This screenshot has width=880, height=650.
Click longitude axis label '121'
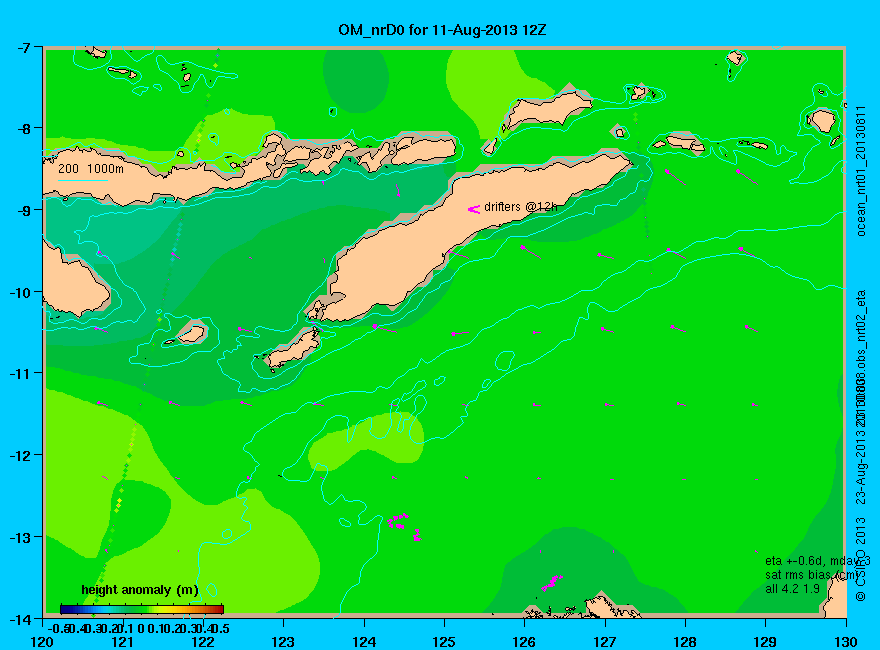(x=123, y=642)
